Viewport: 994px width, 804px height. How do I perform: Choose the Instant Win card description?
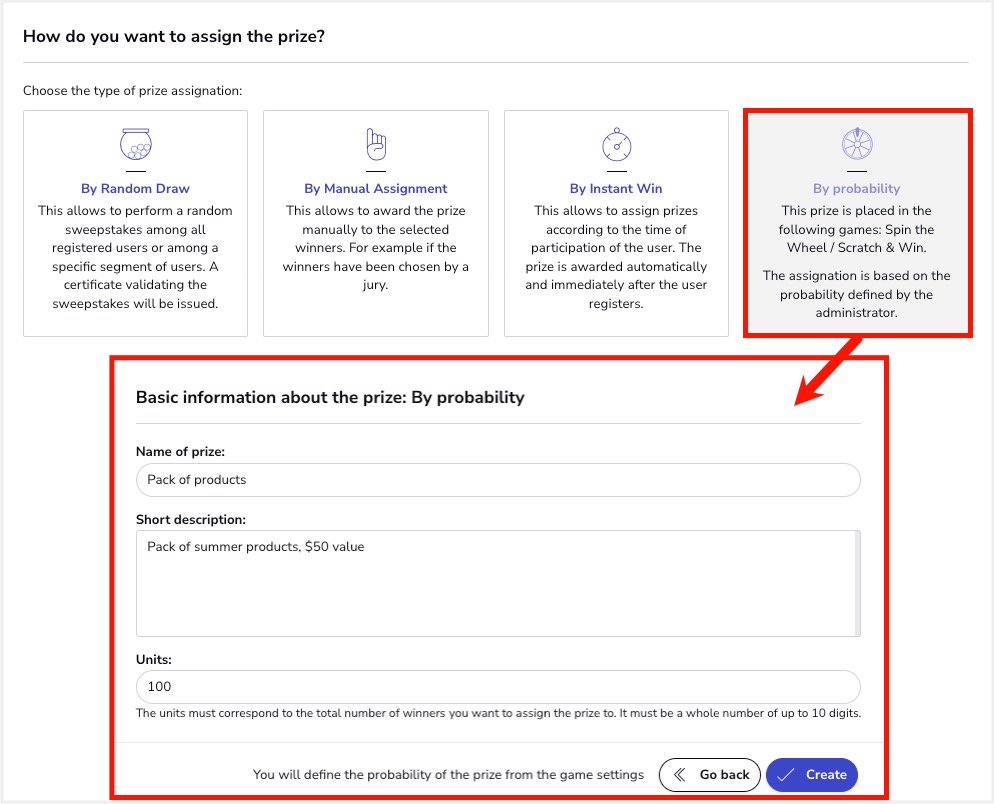coord(616,257)
